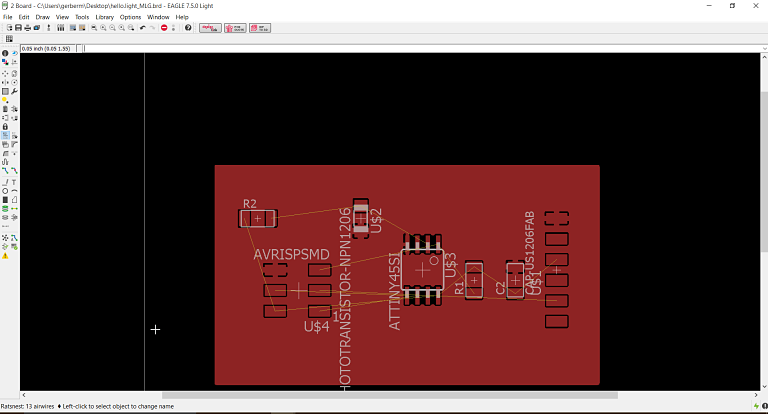Screen dimensions: 768x414
Task: Select the Polygon tool
Action: click(14, 199)
